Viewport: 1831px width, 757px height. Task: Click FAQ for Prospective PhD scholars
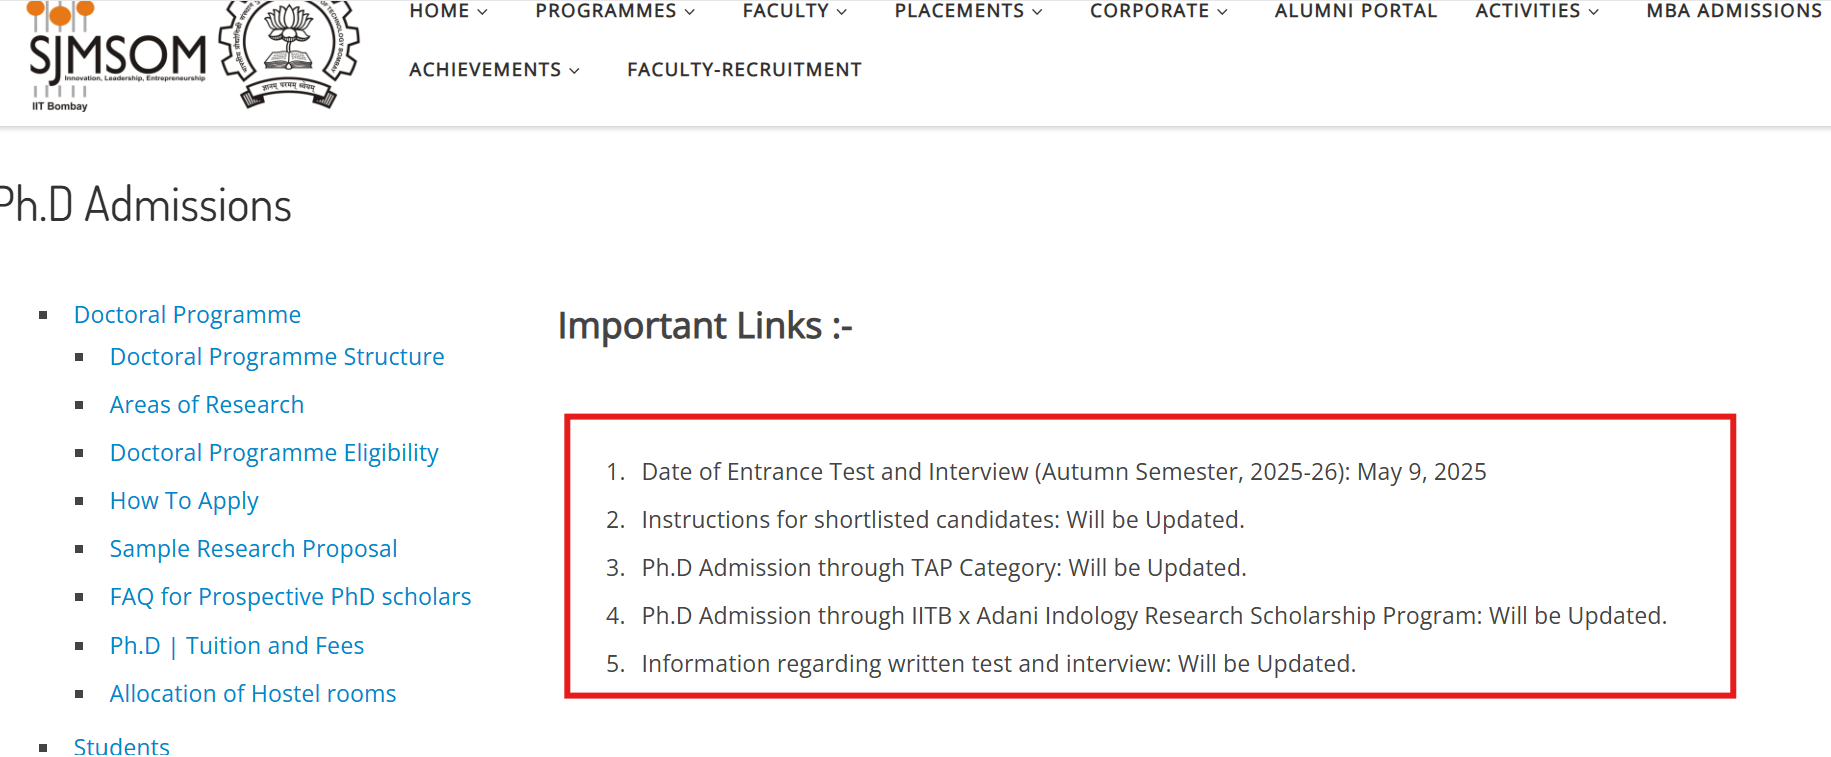click(290, 596)
